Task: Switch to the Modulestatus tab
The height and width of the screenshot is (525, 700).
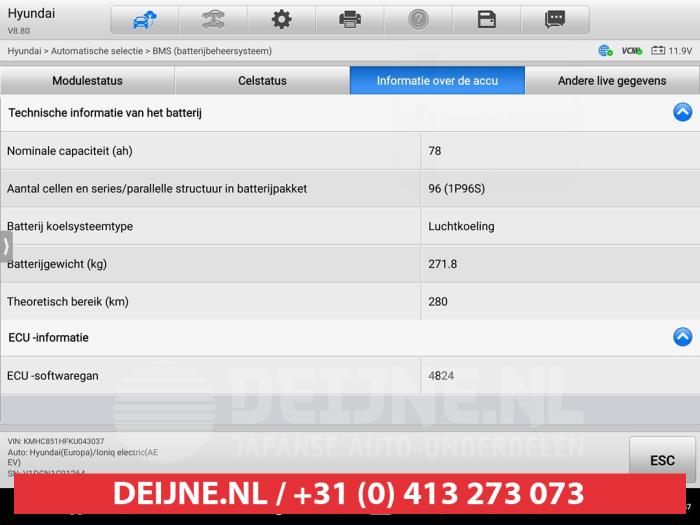Action: click(x=88, y=81)
